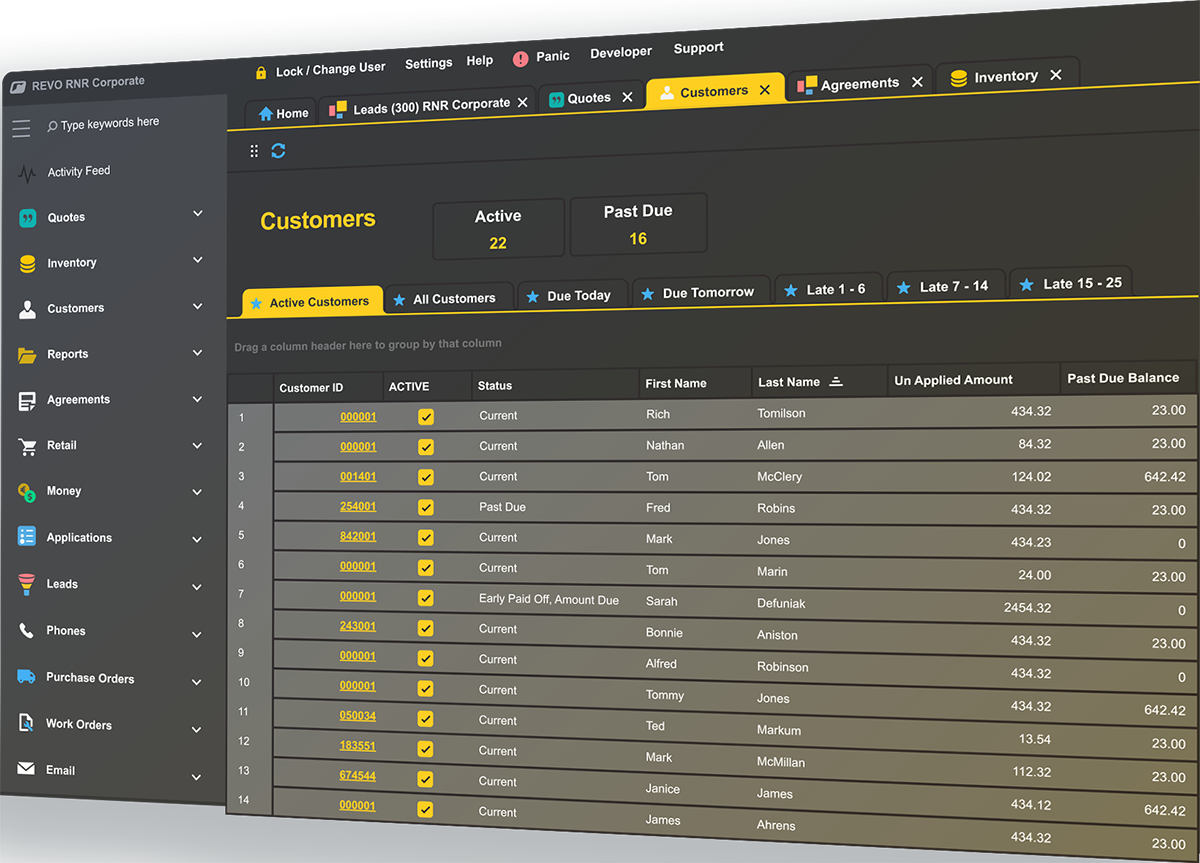Image resolution: width=1200 pixels, height=863 pixels.
Task: Toggle the ACTIVE checkbox for Sarah Defuniak
Action: (426, 598)
